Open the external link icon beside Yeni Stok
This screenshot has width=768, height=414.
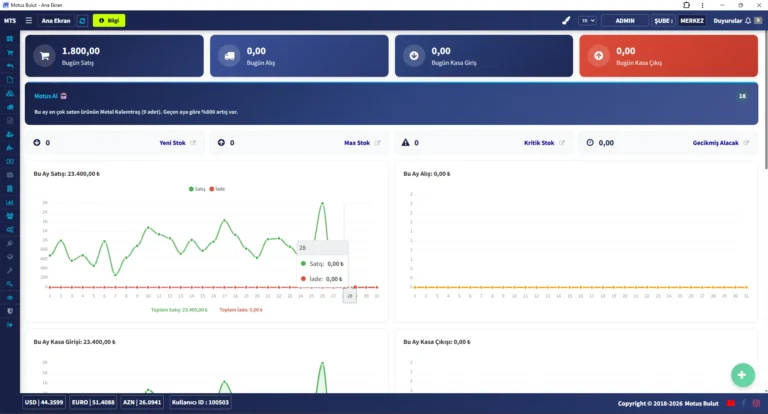pyautogui.click(x=193, y=143)
